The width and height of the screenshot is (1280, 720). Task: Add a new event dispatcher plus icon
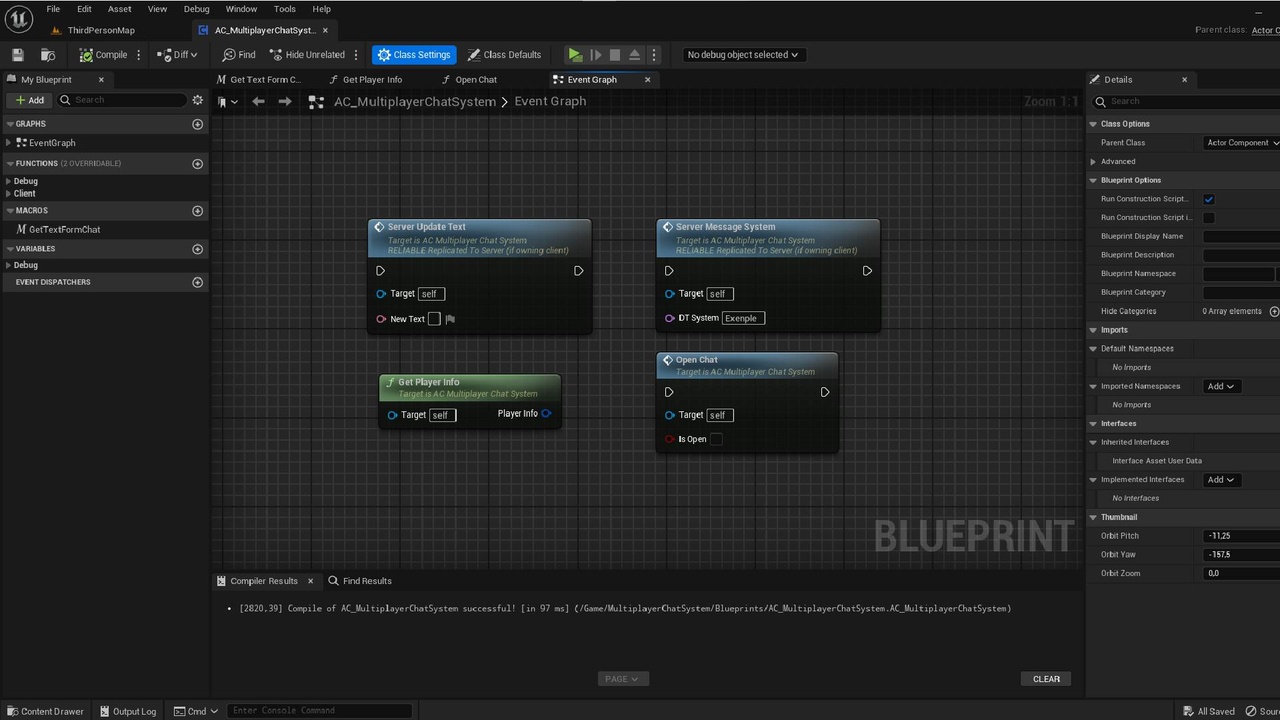(x=197, y=282)
